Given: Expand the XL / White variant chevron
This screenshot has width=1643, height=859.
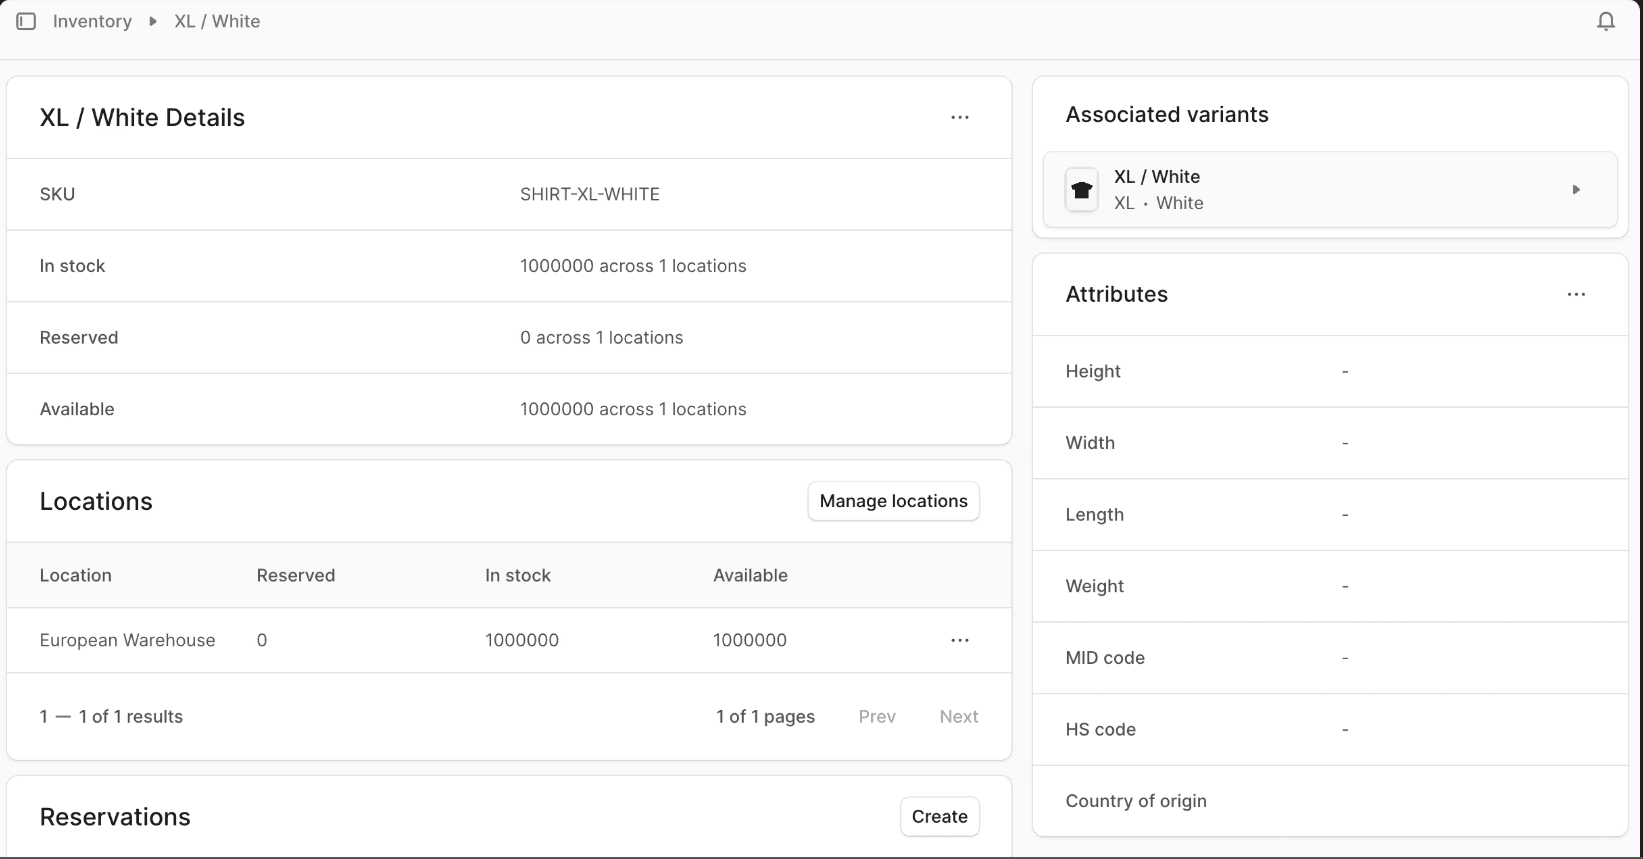Looking at the screenshot, I should coord(1576,190).
